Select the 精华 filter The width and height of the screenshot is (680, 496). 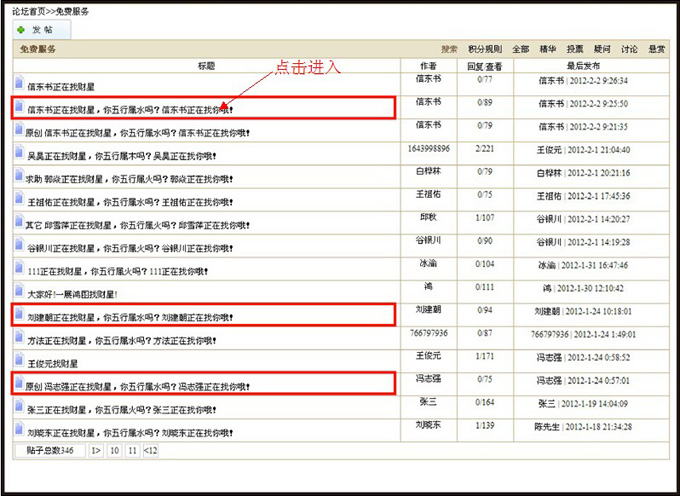[548, 49]
